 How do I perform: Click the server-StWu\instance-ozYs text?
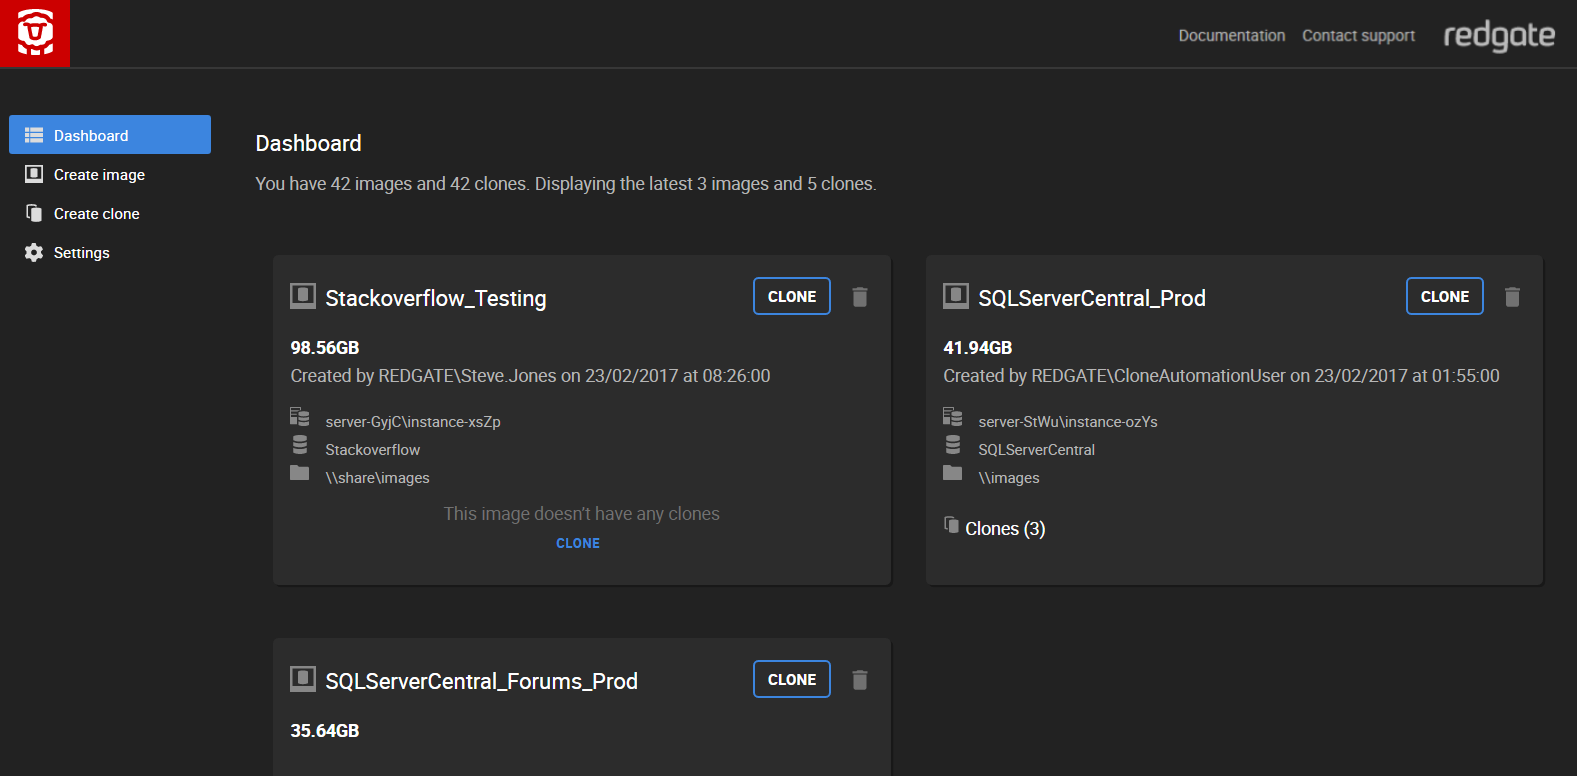(x=1068, y=422)
